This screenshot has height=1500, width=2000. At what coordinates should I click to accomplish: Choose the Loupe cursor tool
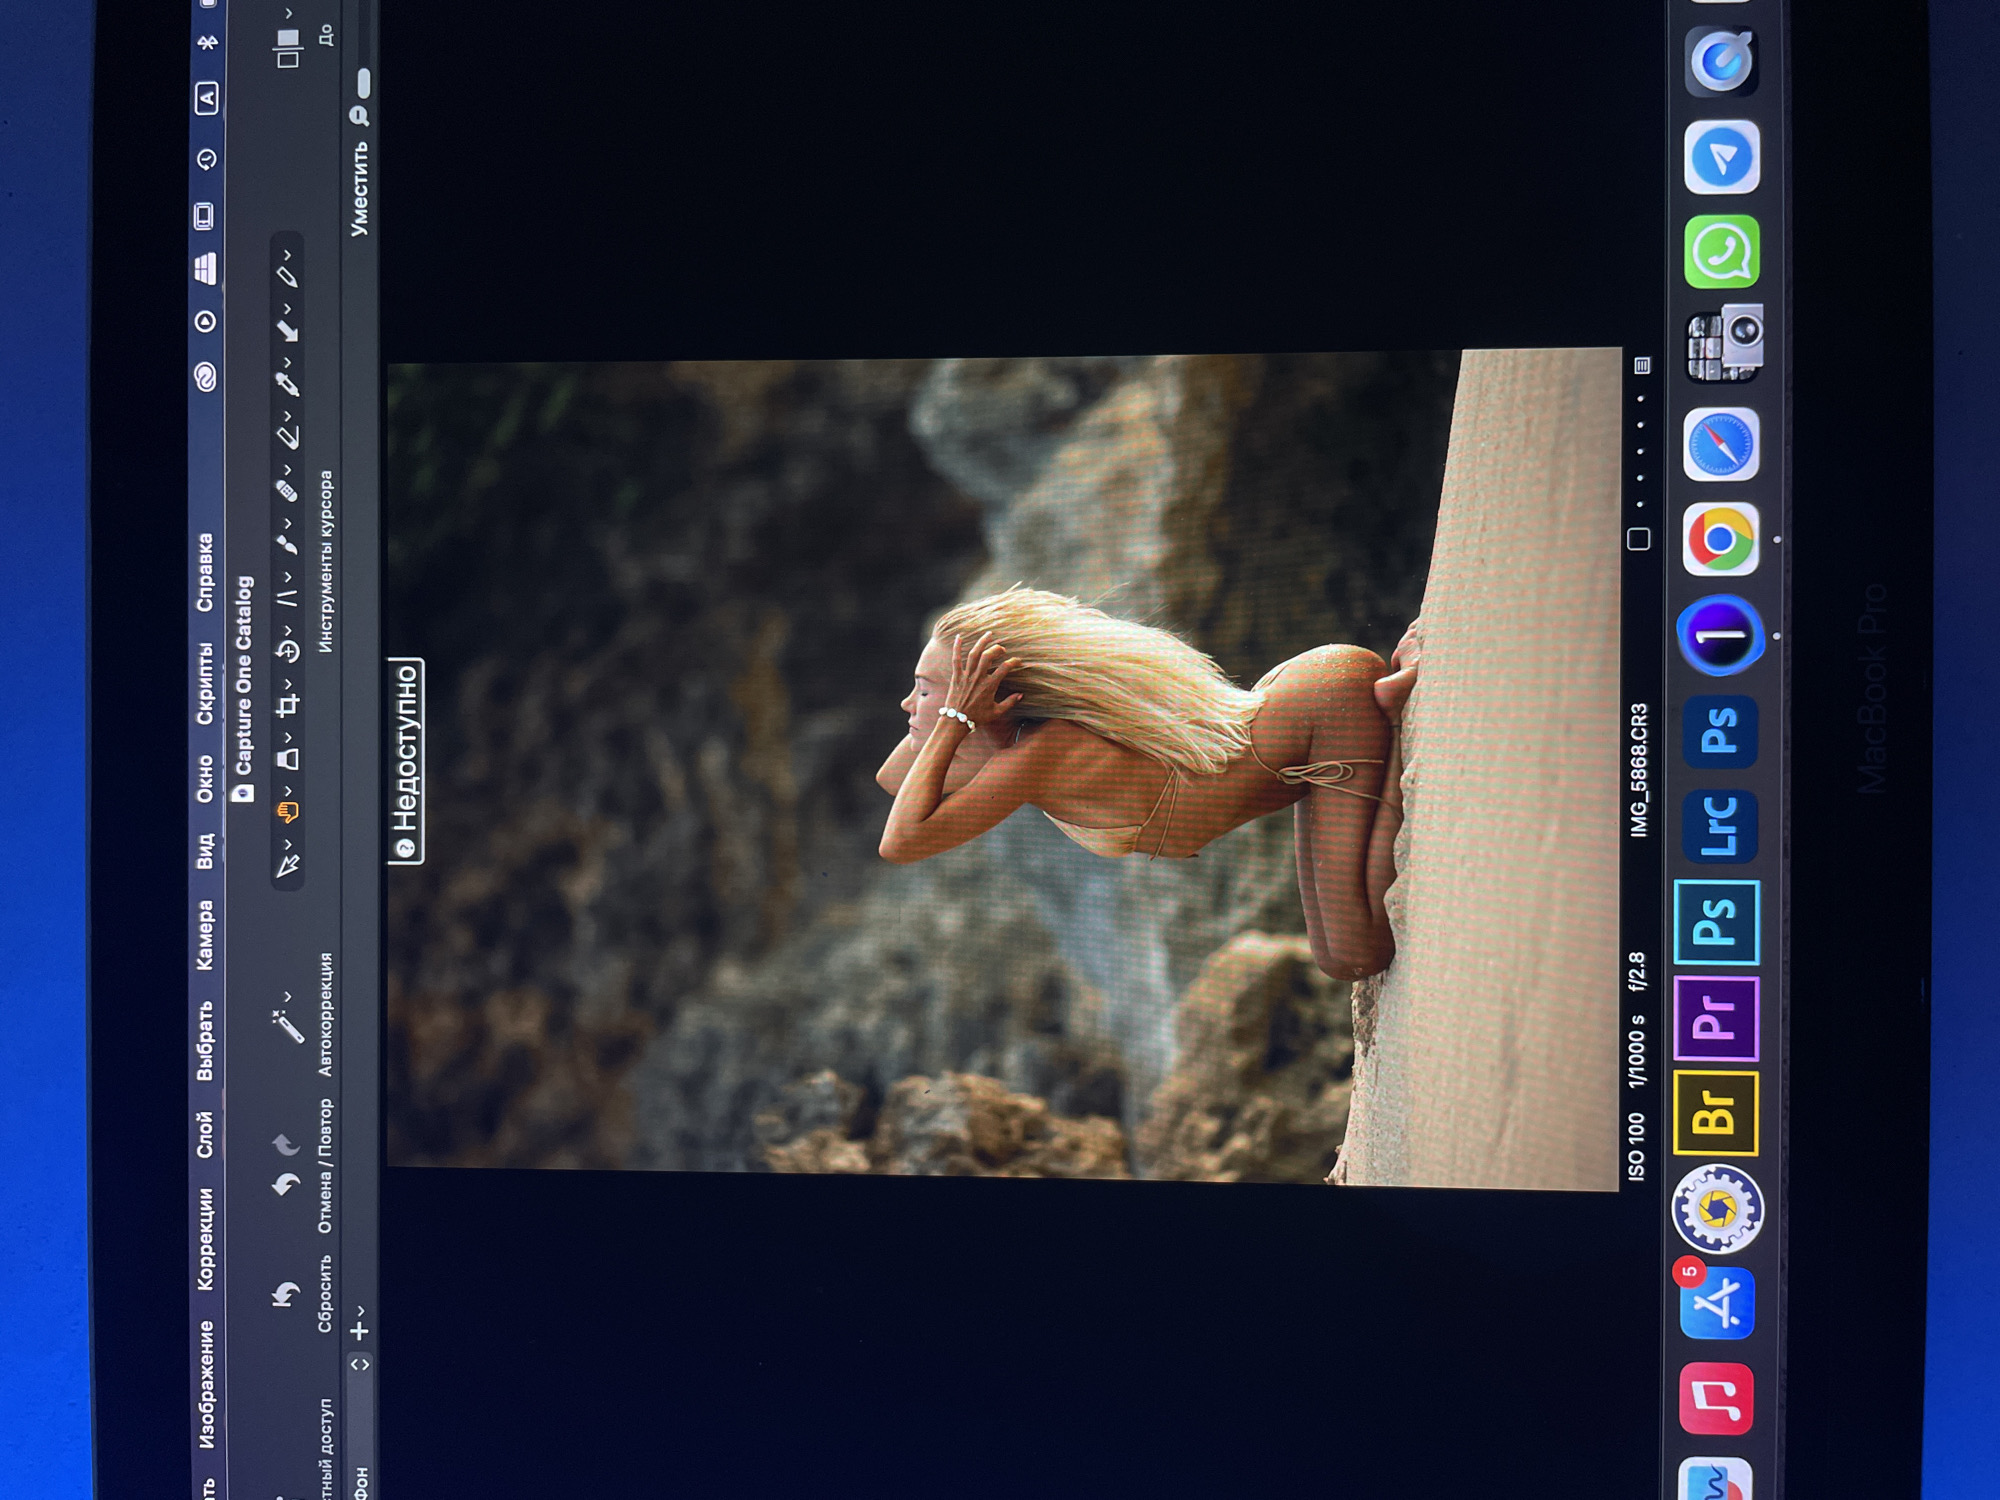click(x=287, y=760)
